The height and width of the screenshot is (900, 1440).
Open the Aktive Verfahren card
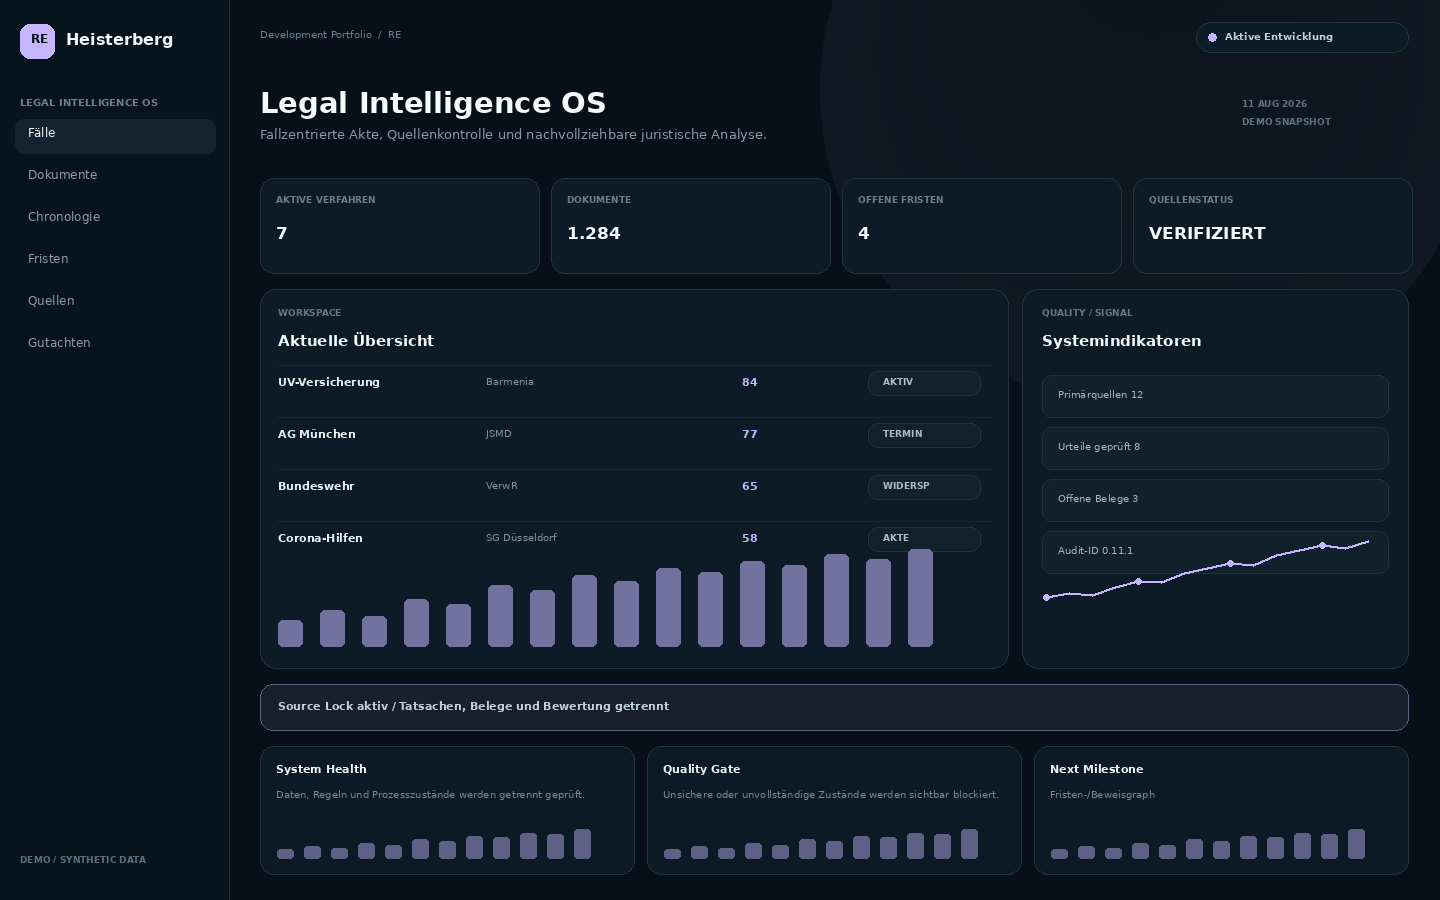pos(400,226)
